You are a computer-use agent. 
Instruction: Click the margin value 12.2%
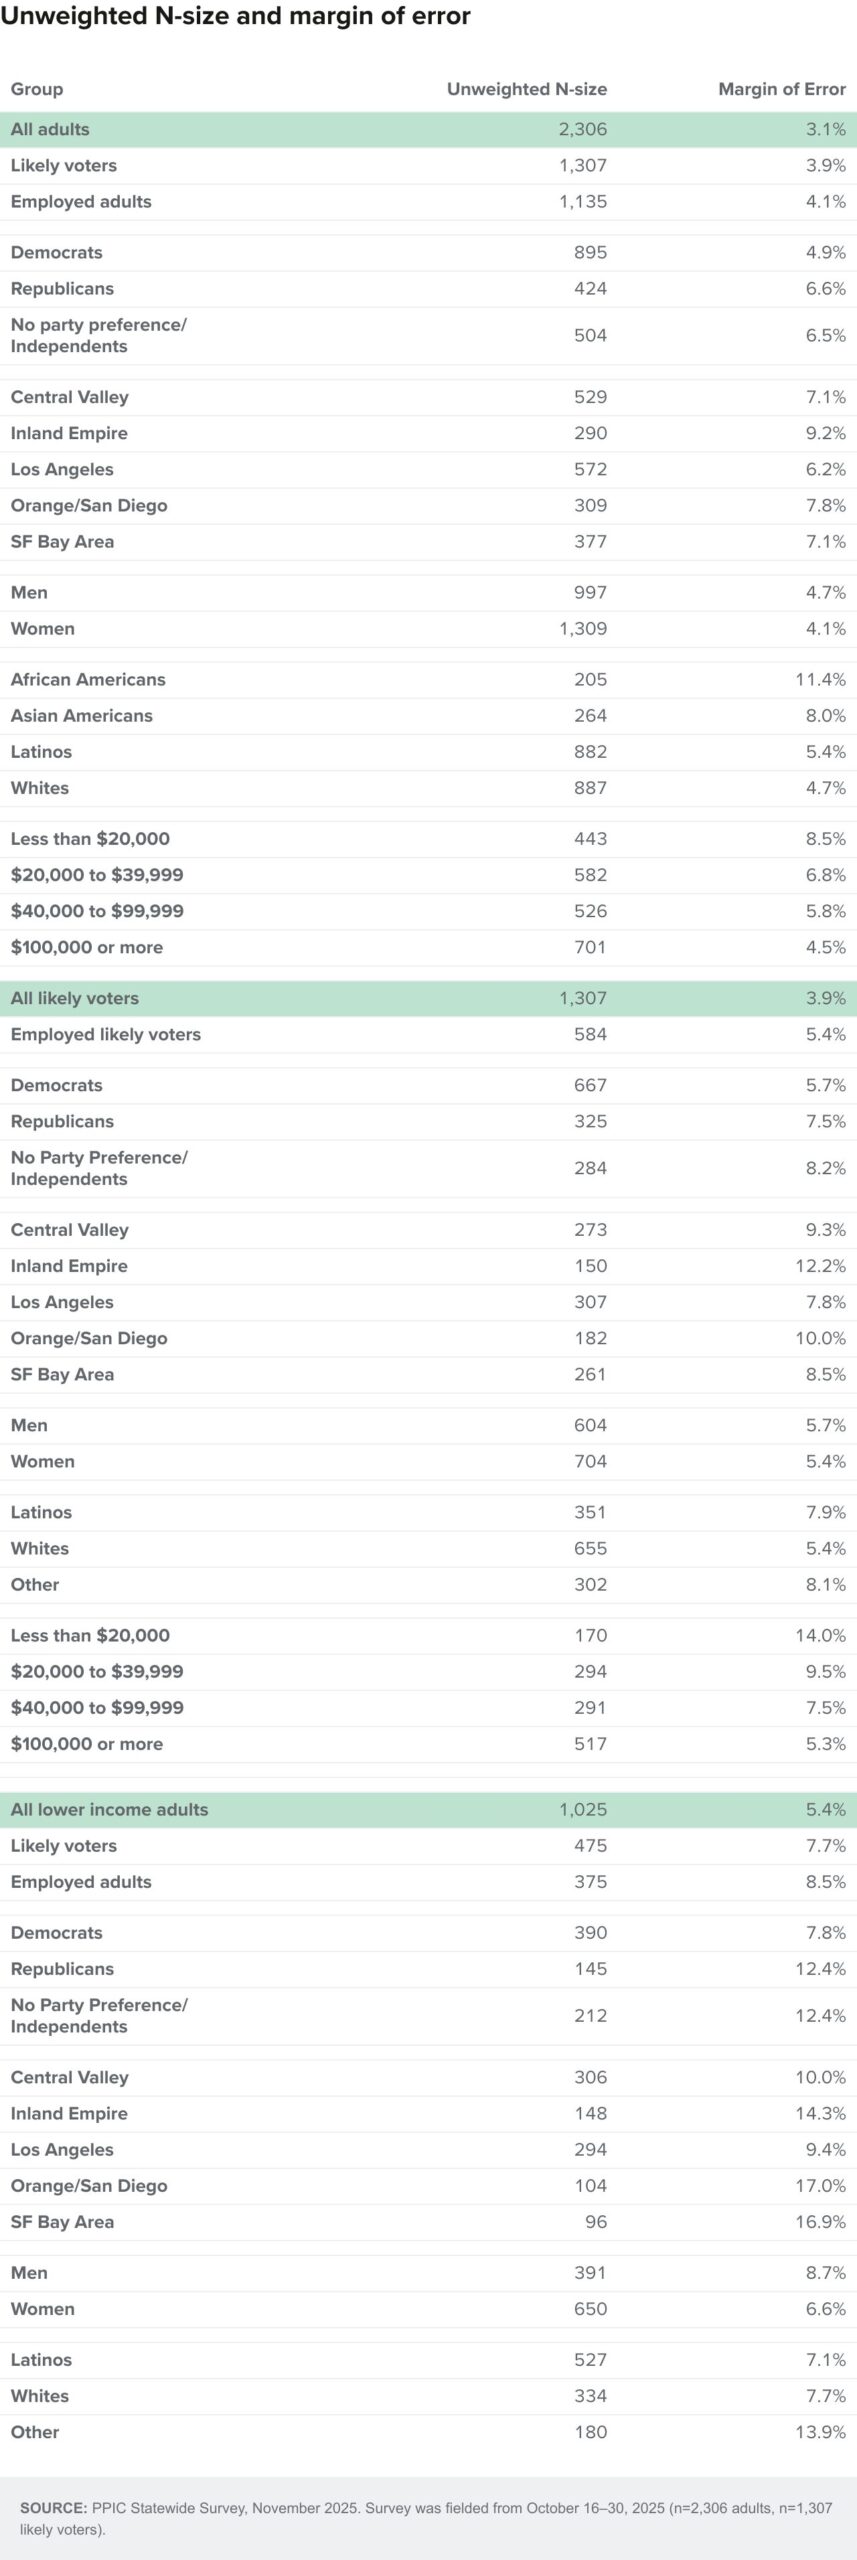pyautogui.click(x=821, y=1265)
